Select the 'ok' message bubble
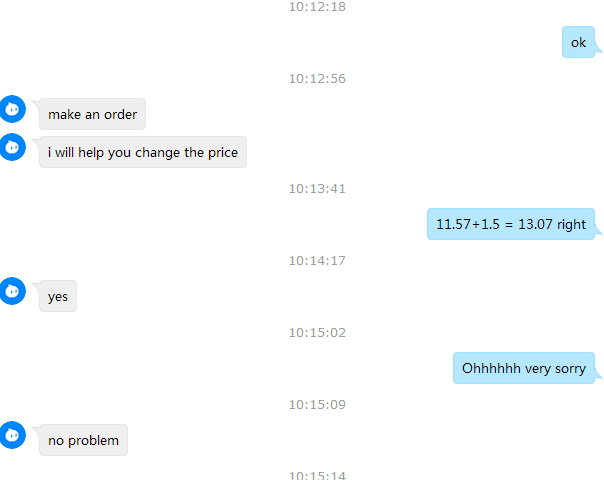Viewport: 604px width, 480px height. (x=578, y=42)
